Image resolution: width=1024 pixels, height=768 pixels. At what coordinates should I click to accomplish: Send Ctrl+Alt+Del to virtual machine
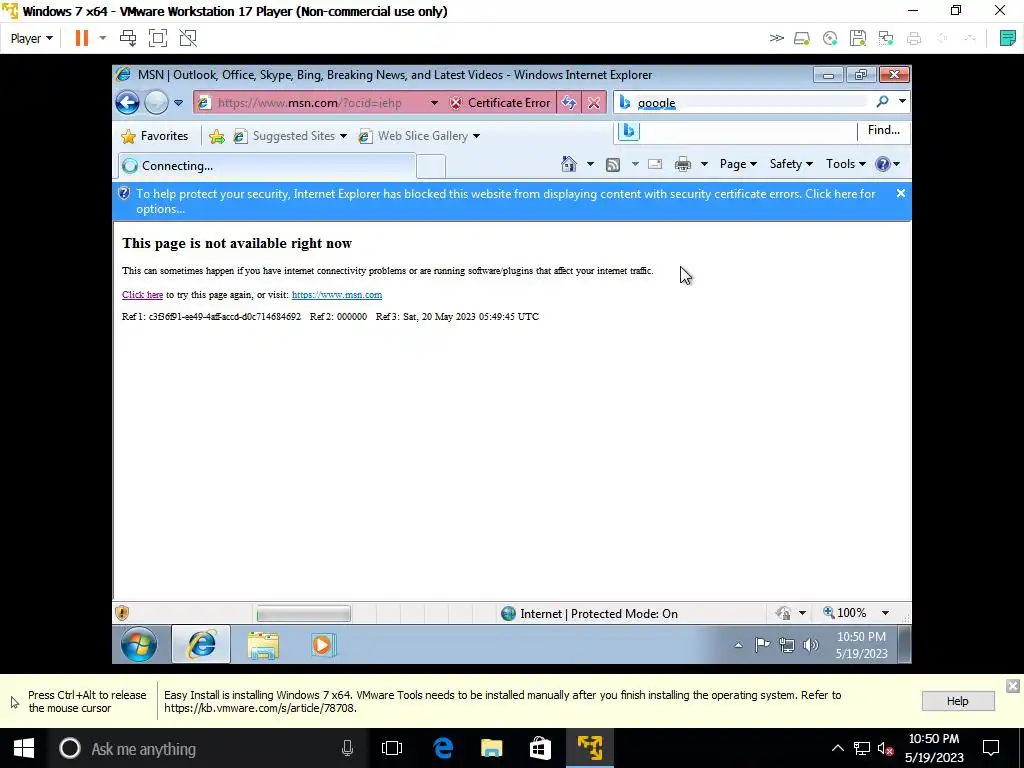tap(128, 38)
